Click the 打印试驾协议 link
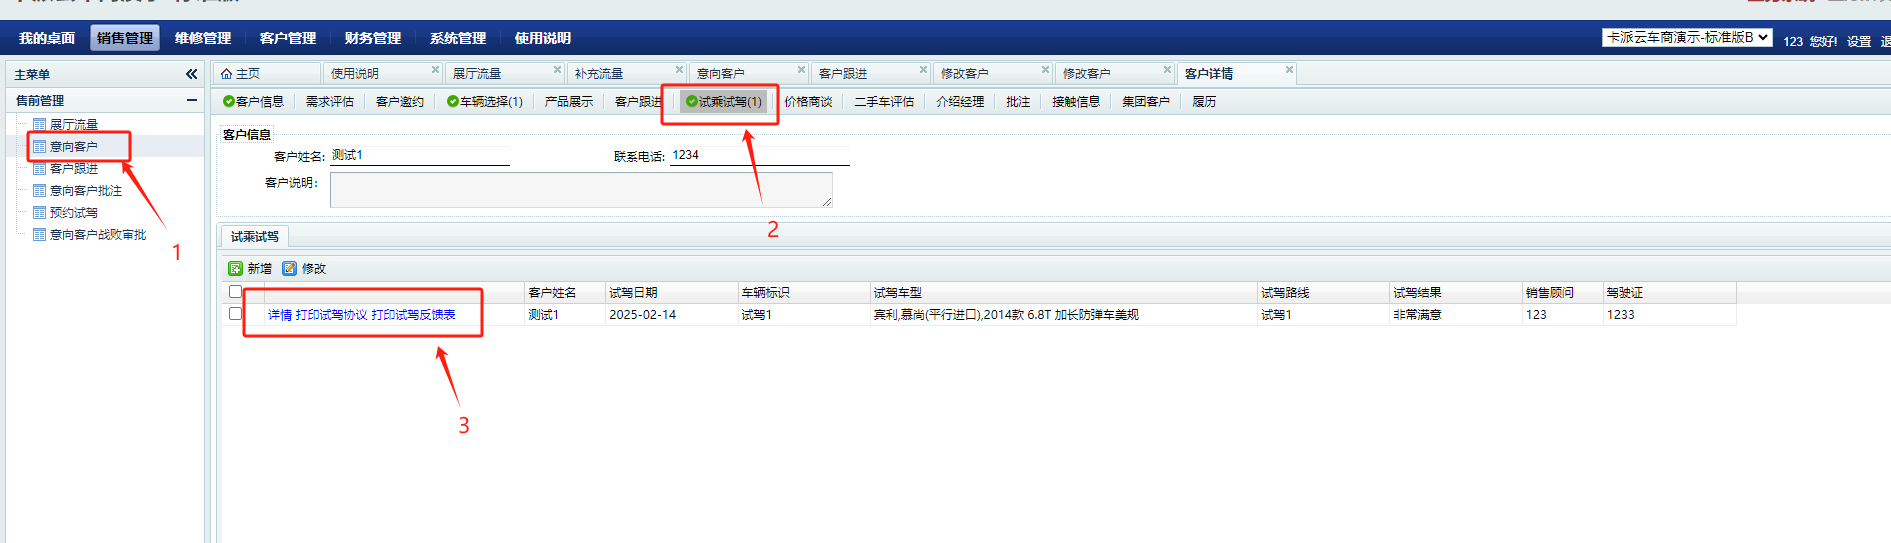The image size is (1891, 543). click(x=331, y=315)
